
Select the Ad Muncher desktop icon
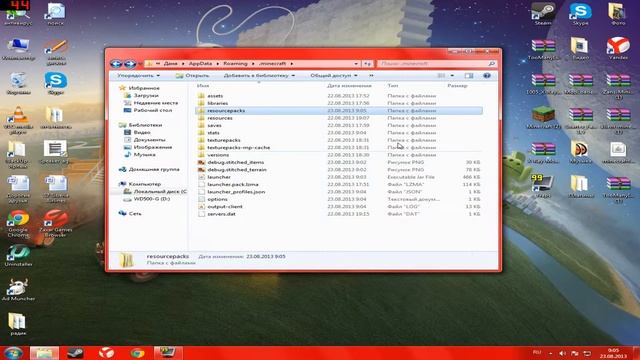click(18, 290)
